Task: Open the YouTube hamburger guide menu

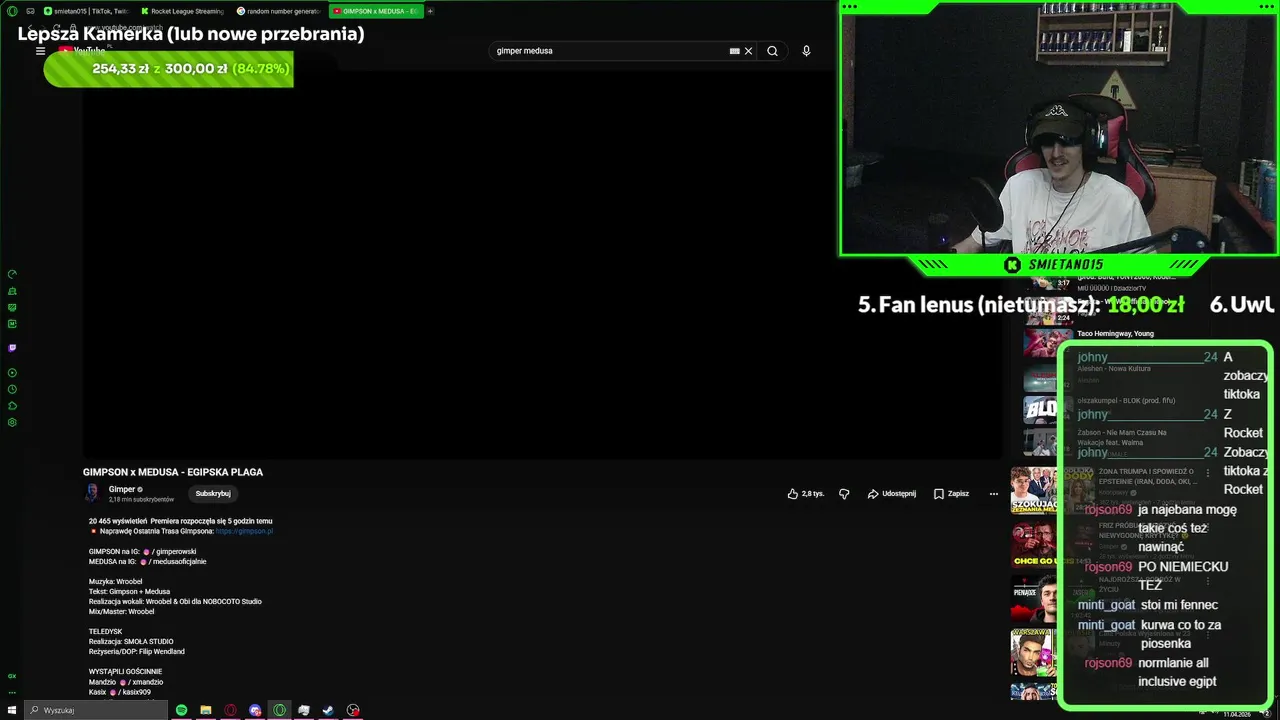Action: (40, 51)
